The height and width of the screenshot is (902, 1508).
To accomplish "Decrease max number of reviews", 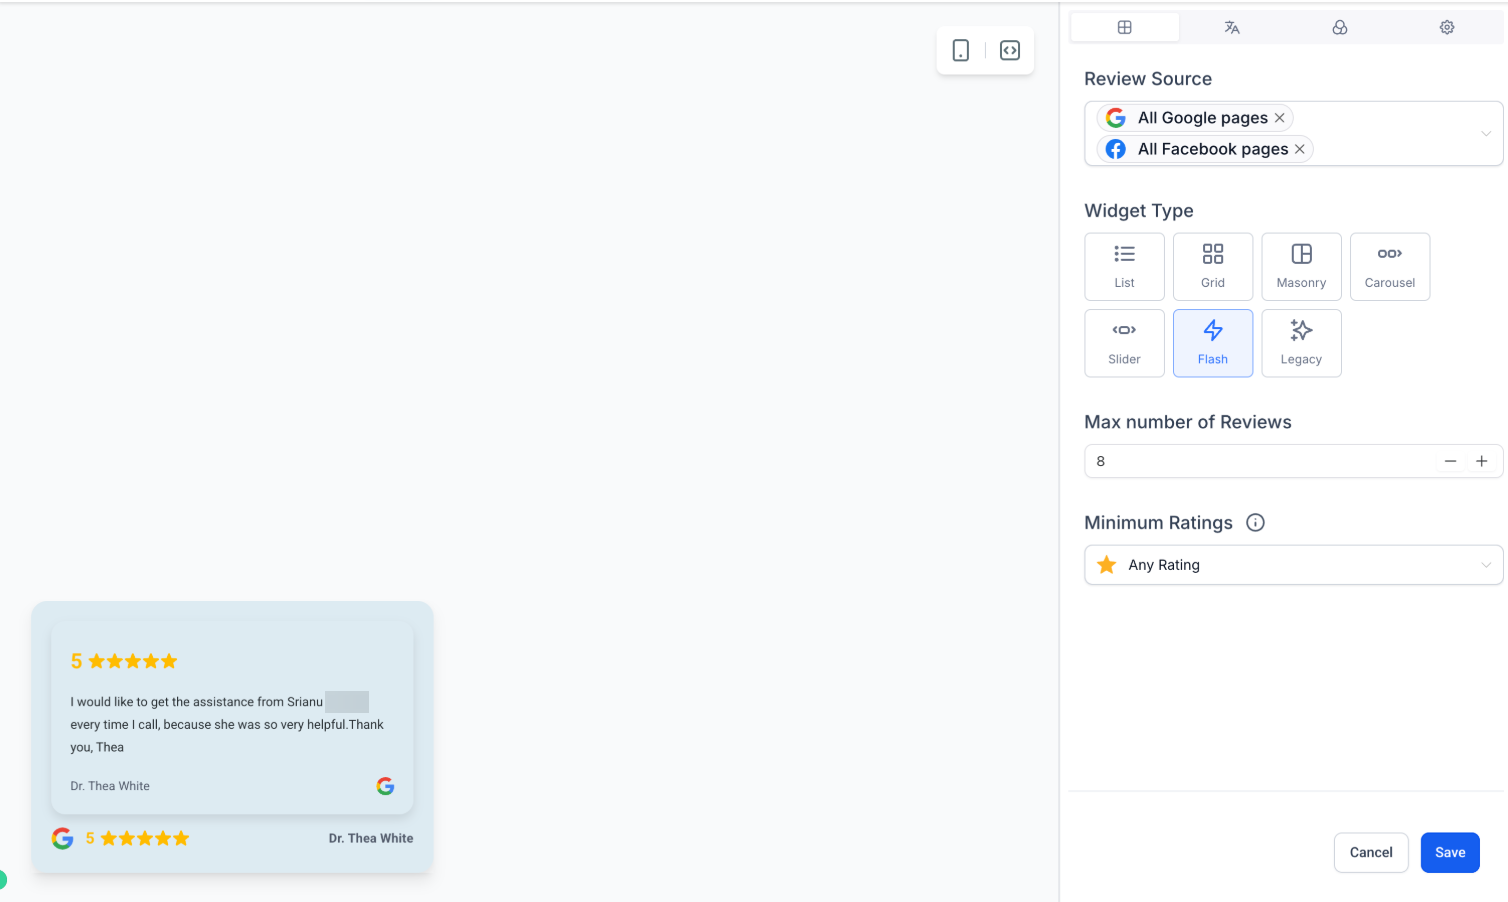I will (1450, 461).
